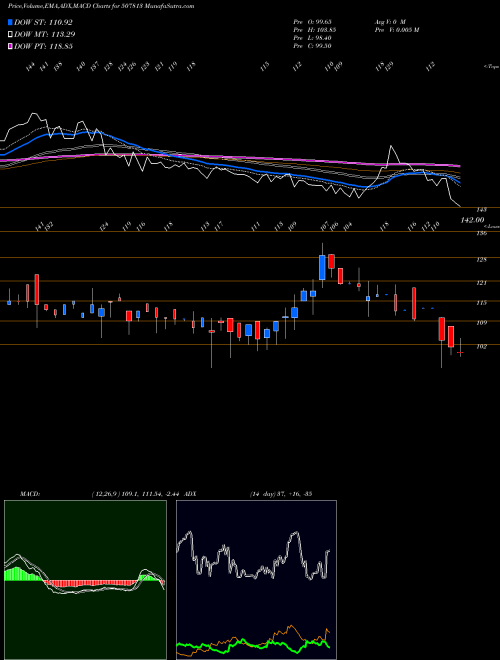This screenshot has width=500, height=660.
Task: Click the 'Pre H: 103.85' high value
Action: [314, 30]
